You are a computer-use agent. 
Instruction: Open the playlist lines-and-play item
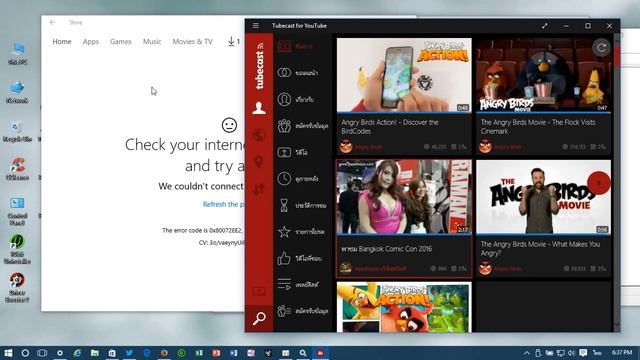[x=302, y=284]
